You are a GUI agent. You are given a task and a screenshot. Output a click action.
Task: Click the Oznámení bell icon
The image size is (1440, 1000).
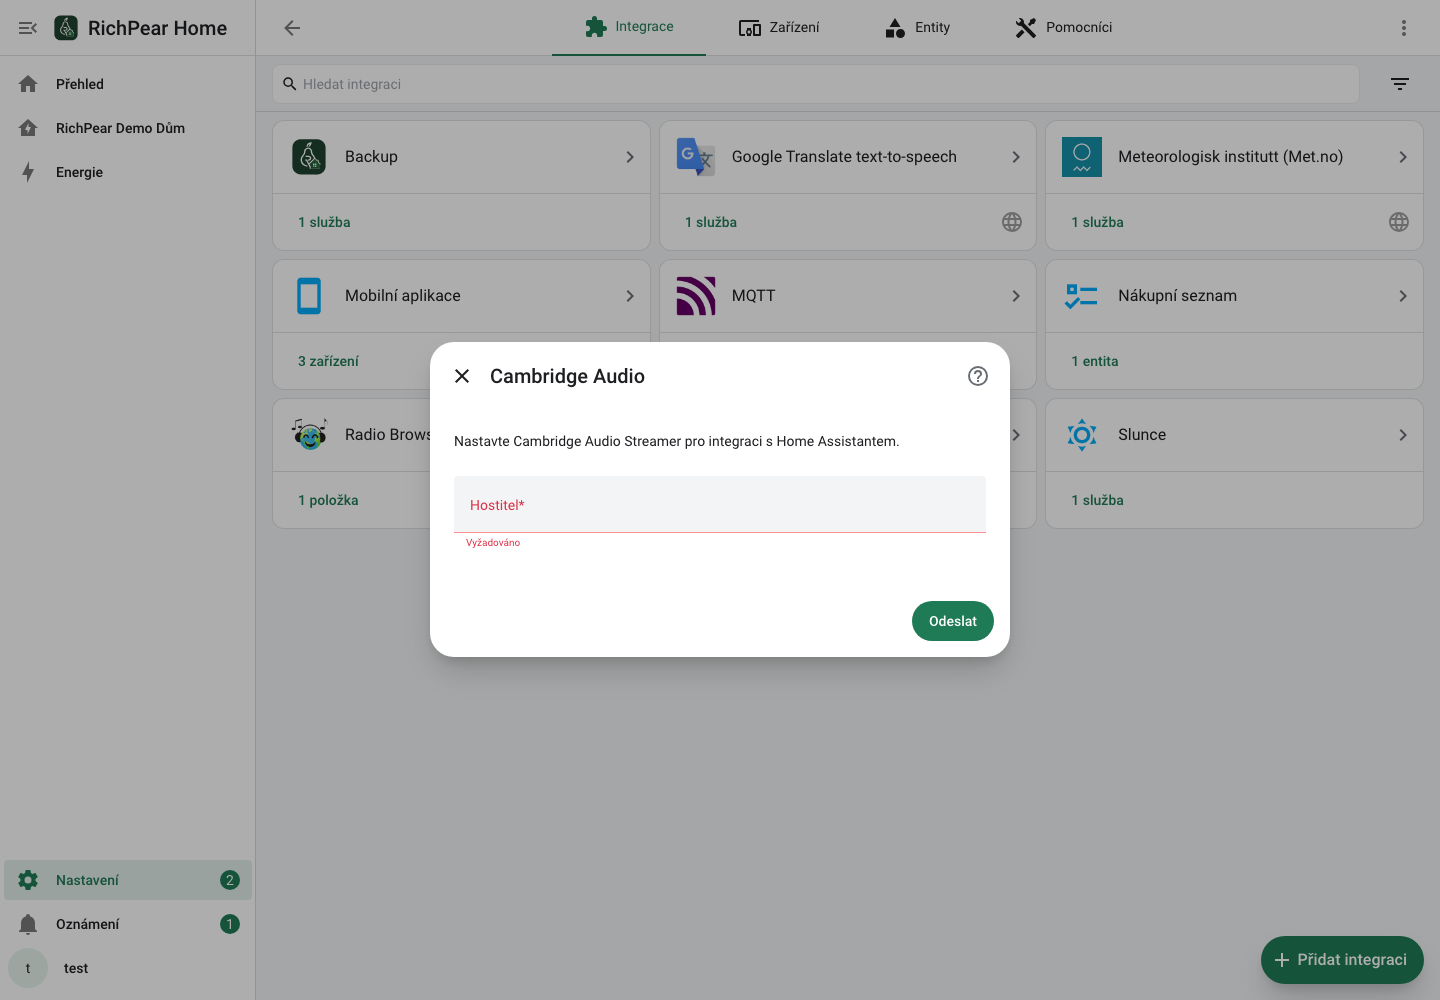click(28, 924)
